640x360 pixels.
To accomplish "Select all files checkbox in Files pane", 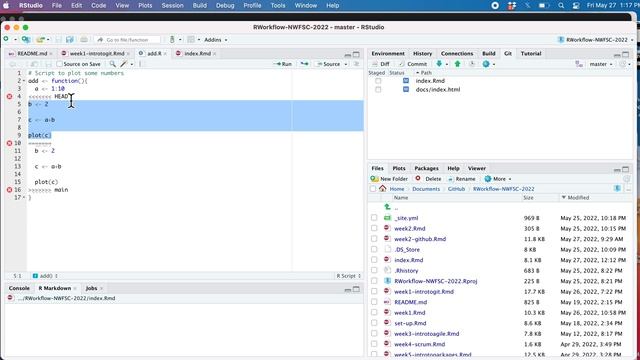I will click(373, 189).
